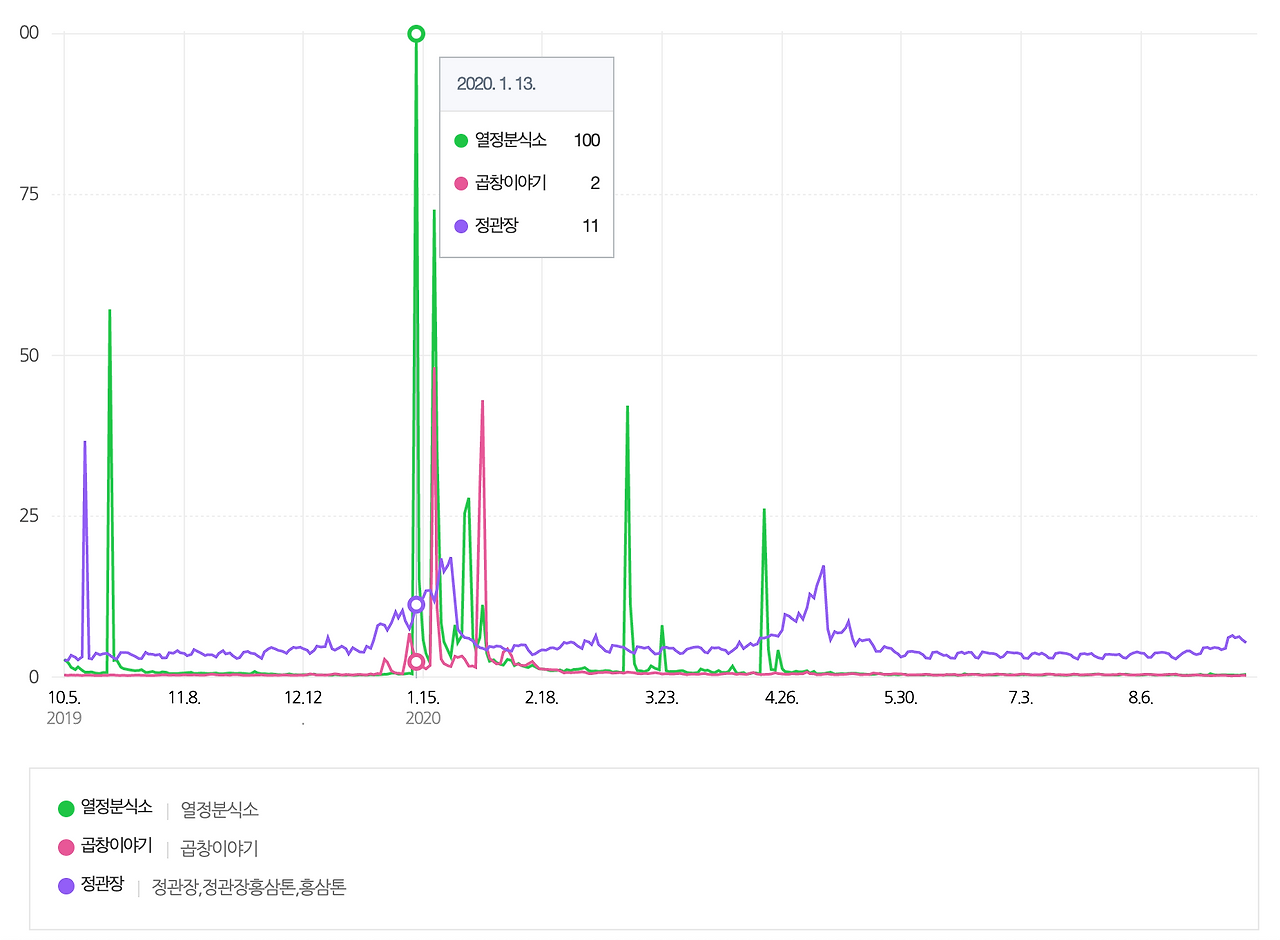Click the pink 곱창이야기 legend dot
Screen dimensions: 1280x940
(x=65, y=845)
